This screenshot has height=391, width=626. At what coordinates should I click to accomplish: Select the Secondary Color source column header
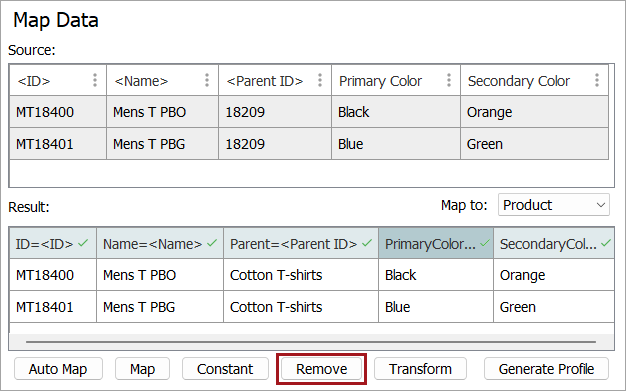[535, 80]
